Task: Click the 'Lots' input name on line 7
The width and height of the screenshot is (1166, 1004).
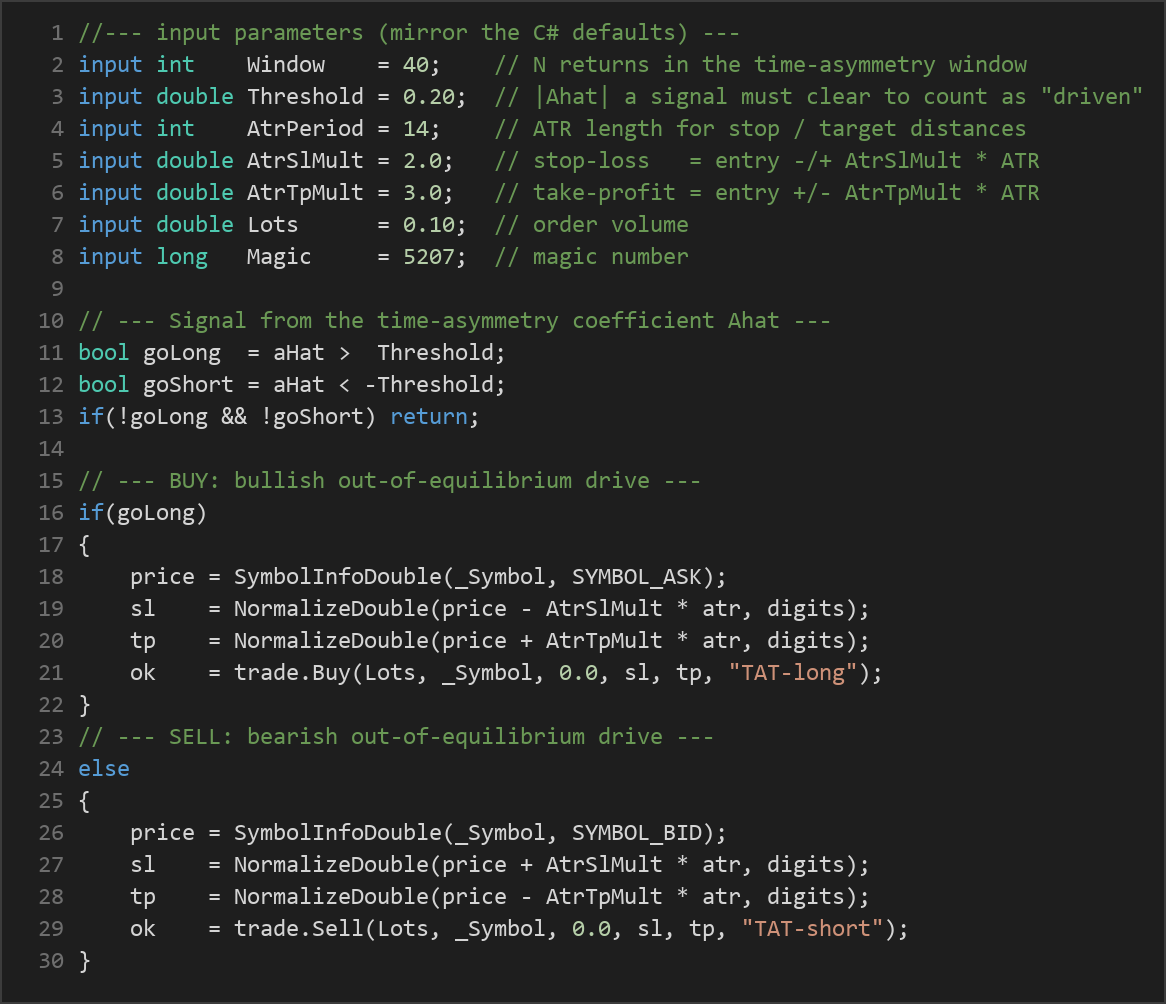Action: 272,225
